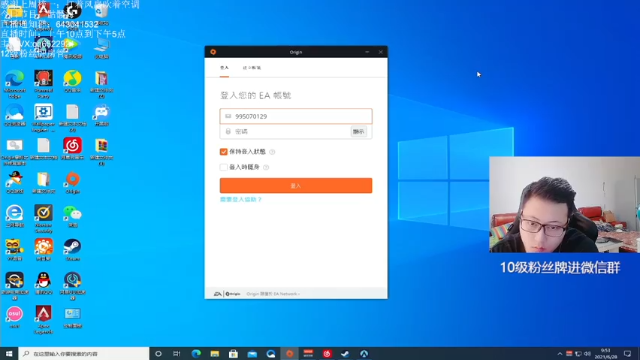Open Task View on taskbar
The width and height of the screenshot is (640, 360).
click(x=177, y=353)
